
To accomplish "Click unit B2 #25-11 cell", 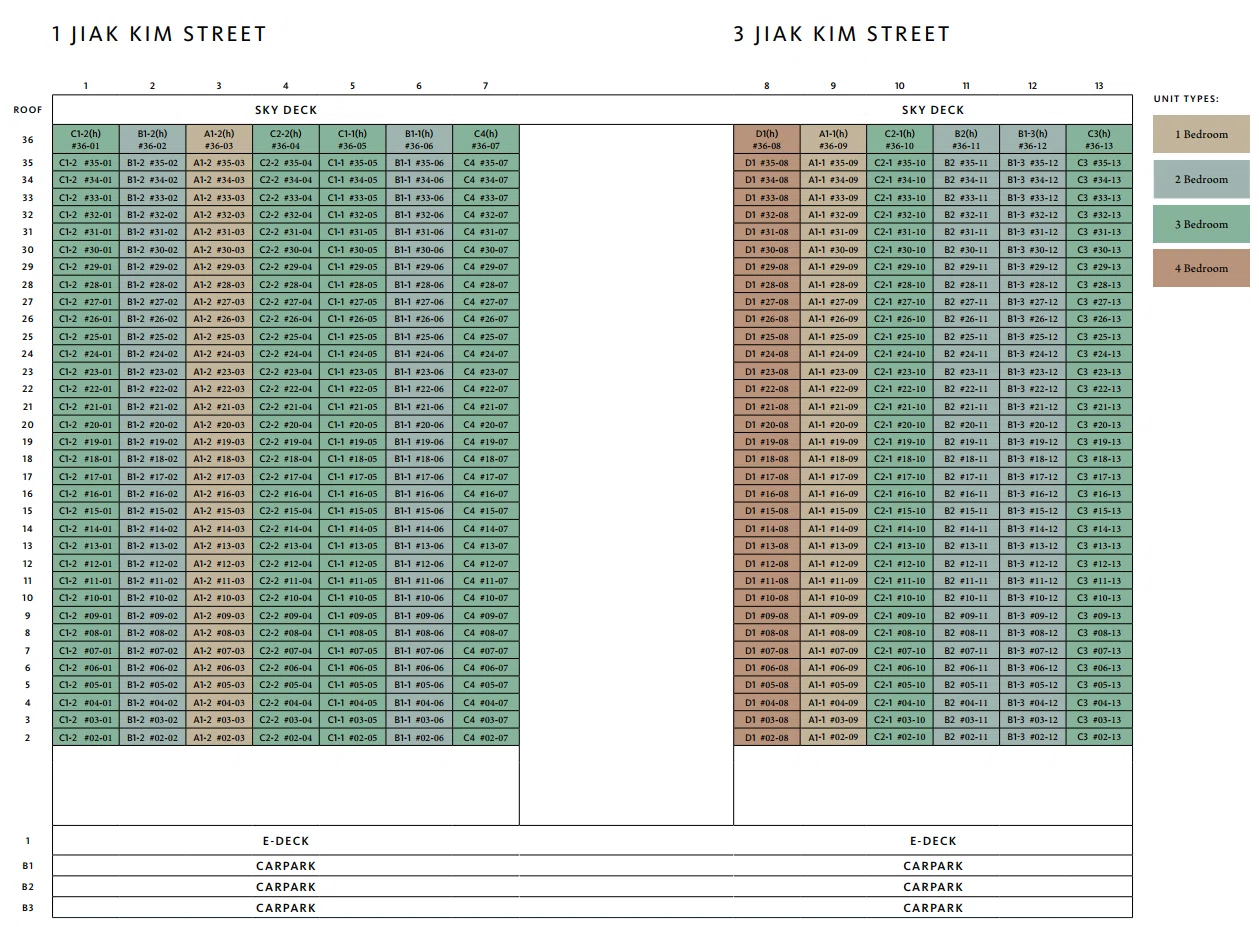I will [966, 337].
